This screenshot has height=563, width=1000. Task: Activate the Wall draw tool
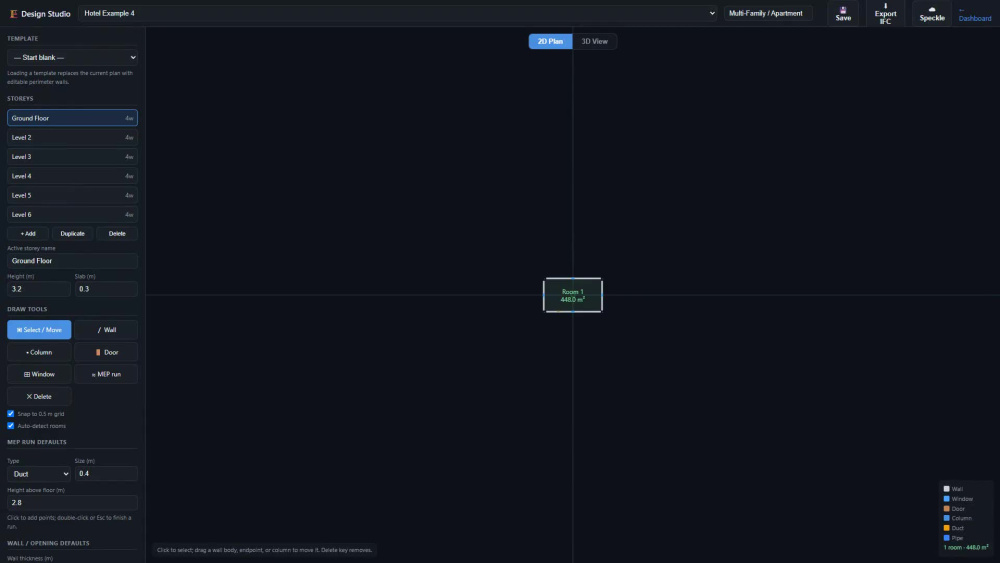pos(106,330)
